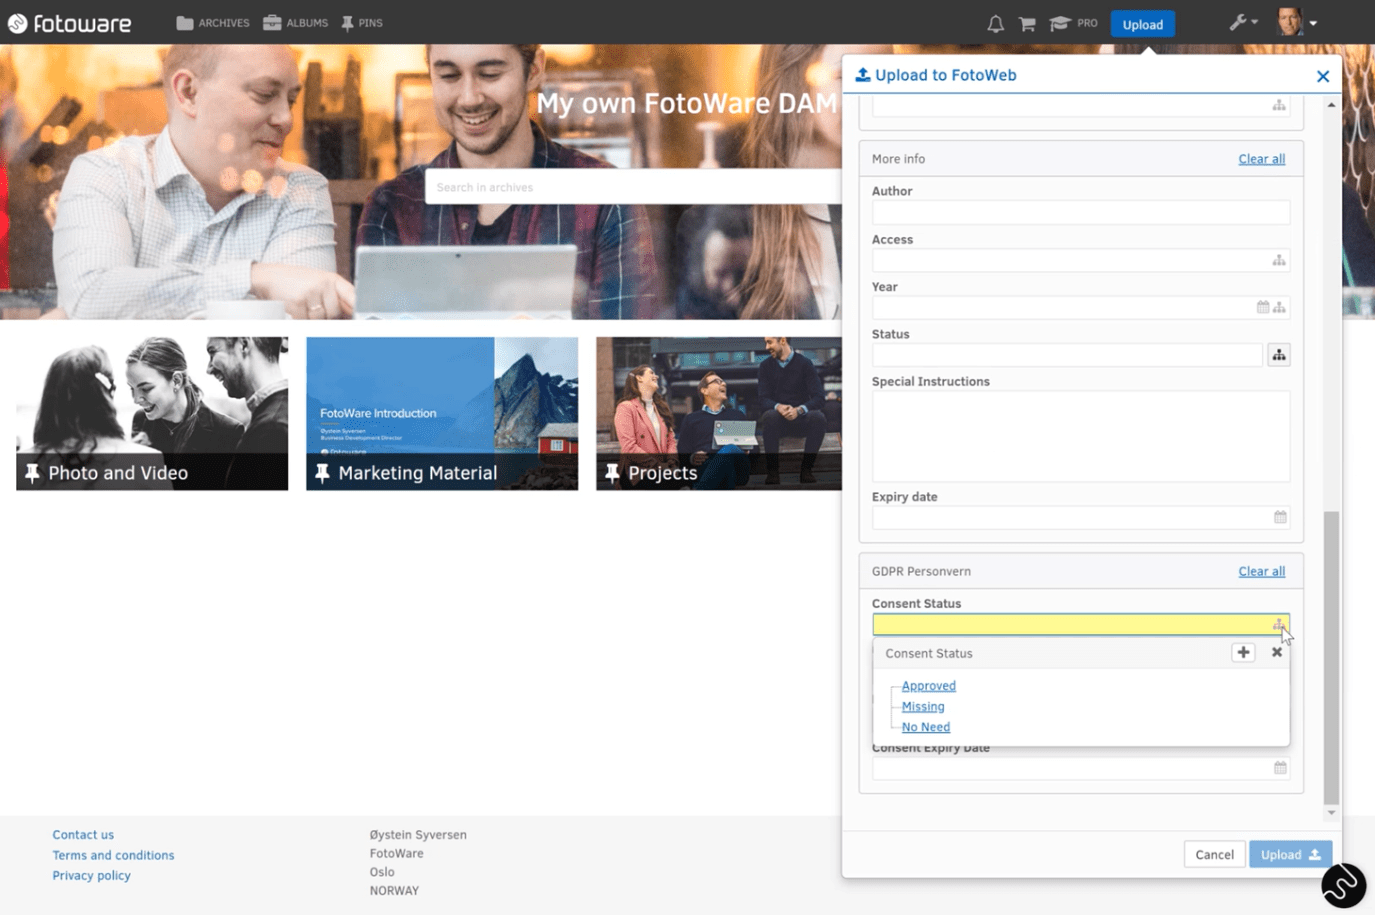Open the Archives menu
Viewport: 1375px width, 915px height.
click(213, 23)
